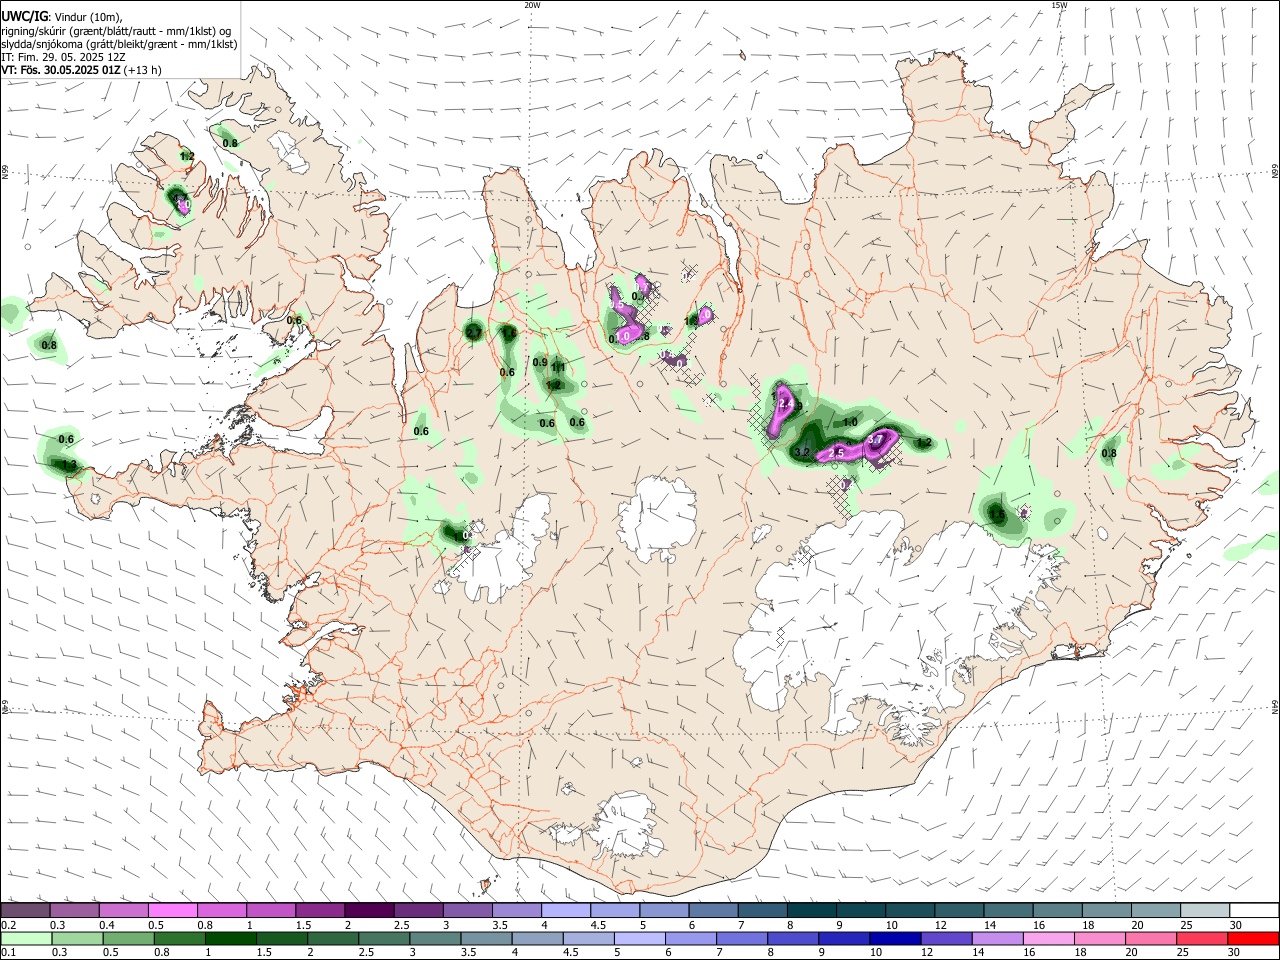Image resolution: width=1280 pixels, height=960 pixels.
Task: Click the 0.9 precipitation value on the map
Action: (540, 362)
